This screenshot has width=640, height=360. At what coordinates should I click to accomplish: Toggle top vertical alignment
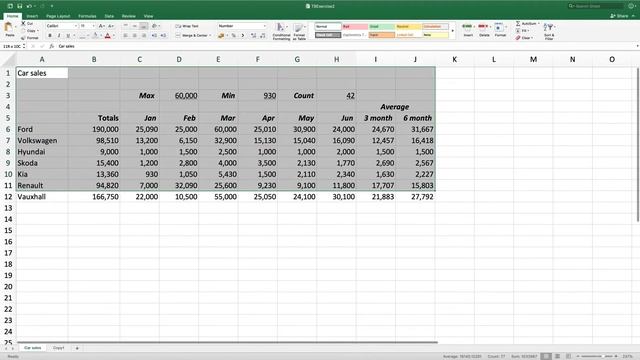point(125,26)
